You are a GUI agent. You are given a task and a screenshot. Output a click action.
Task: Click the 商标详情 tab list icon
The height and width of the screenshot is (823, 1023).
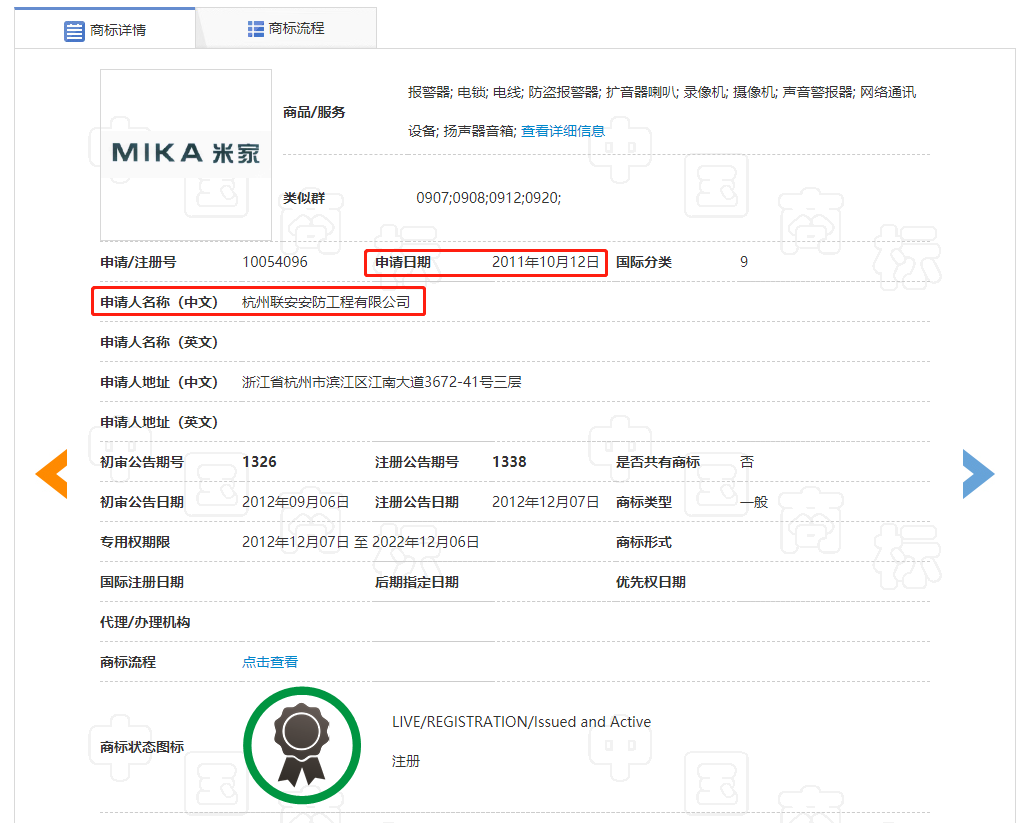pyautogui.click(x=74, y=31)
